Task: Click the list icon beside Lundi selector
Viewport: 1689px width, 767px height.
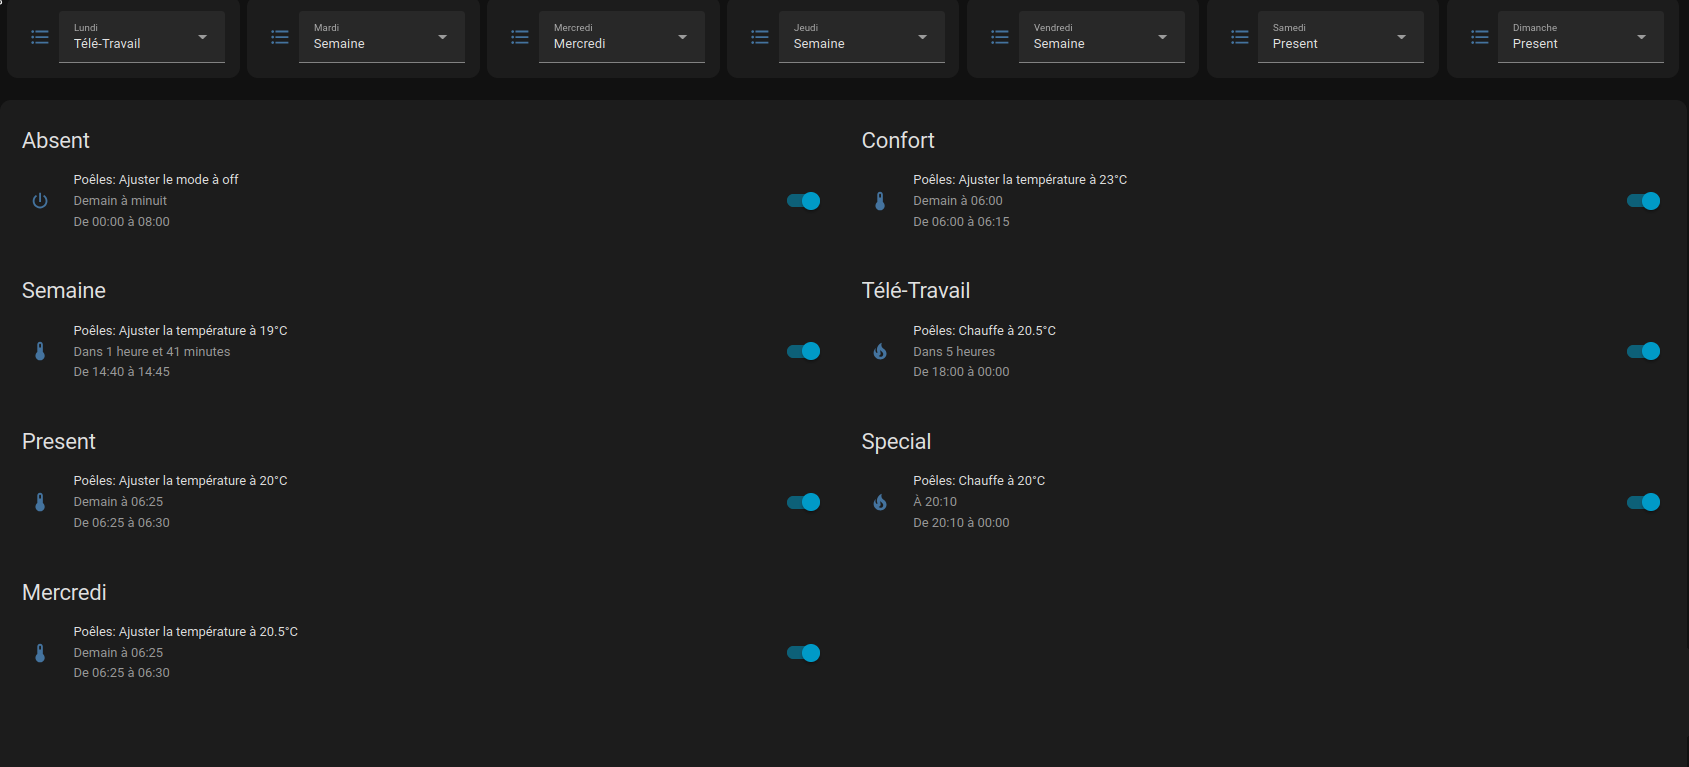Action: (40, 37)
